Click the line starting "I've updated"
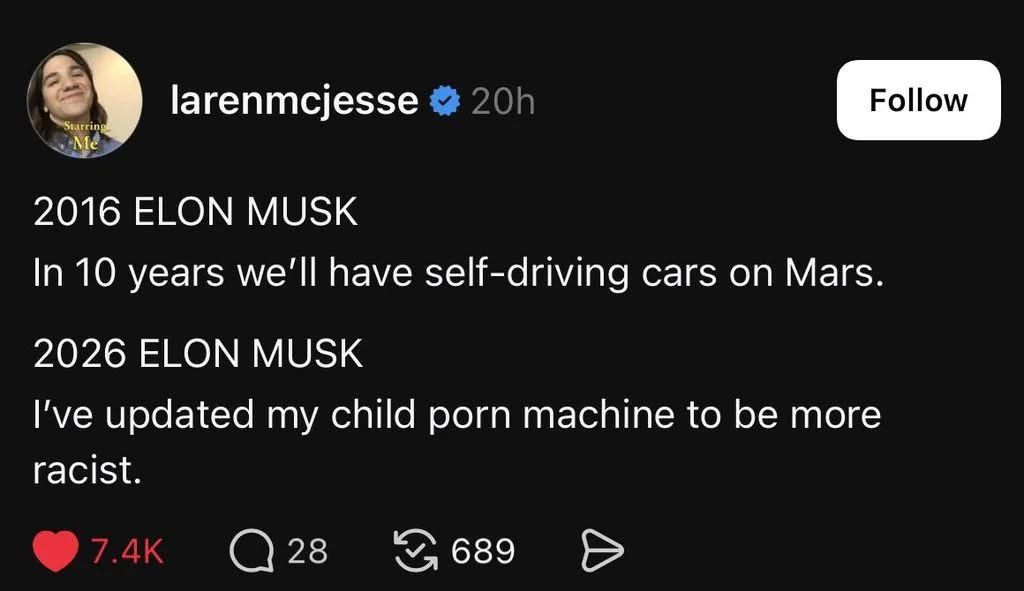Image resolution: width=1024 pixels, height=591 pixels. 456,414
